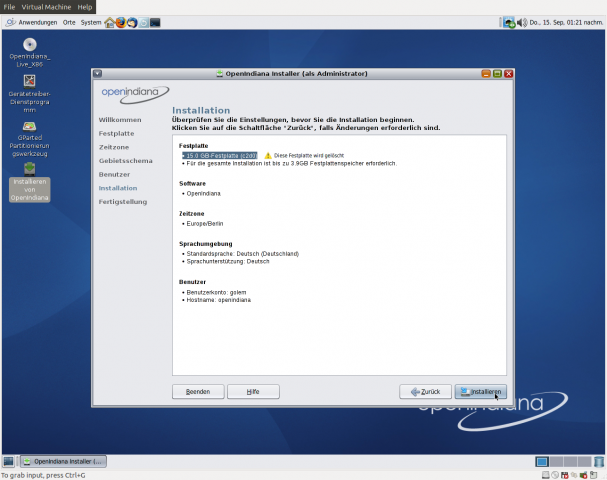The image size is (607, 480).
Task: Open the home folder launcher in top panel
Action: pyautogui.click(x=109, y=22)
